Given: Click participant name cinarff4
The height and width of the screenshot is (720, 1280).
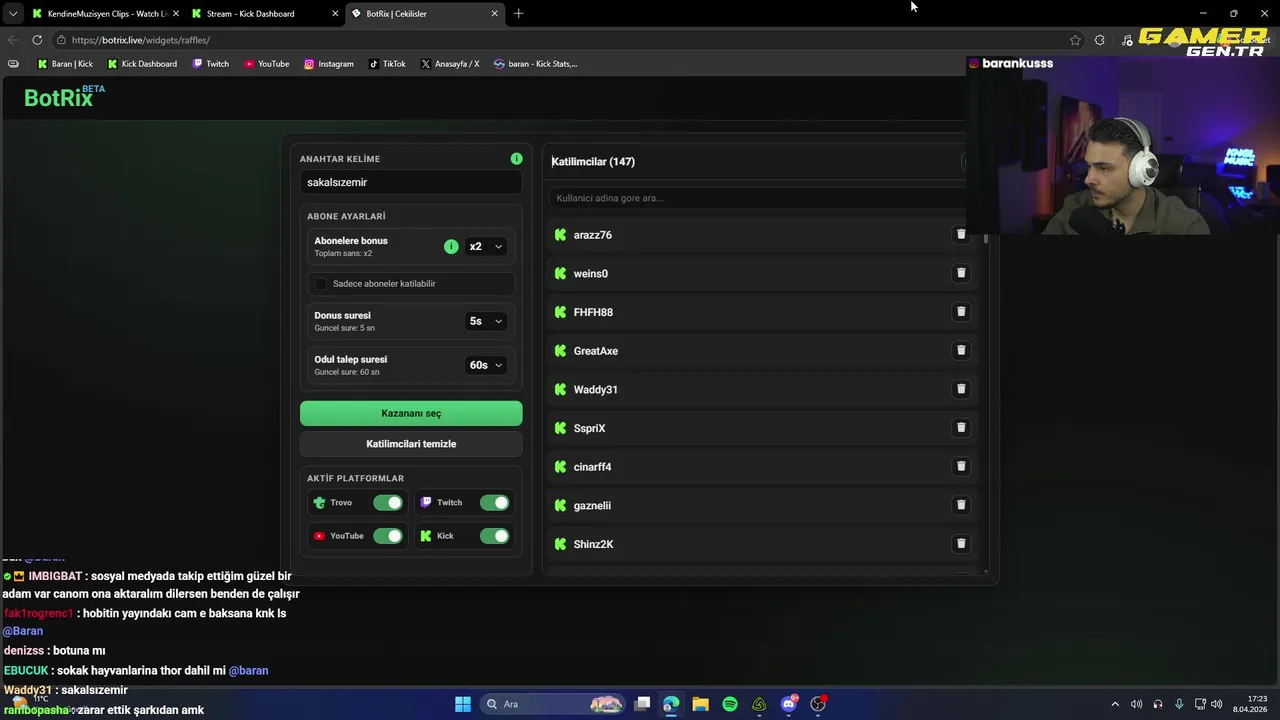Looking at the screenshot, I should point(592,467).
